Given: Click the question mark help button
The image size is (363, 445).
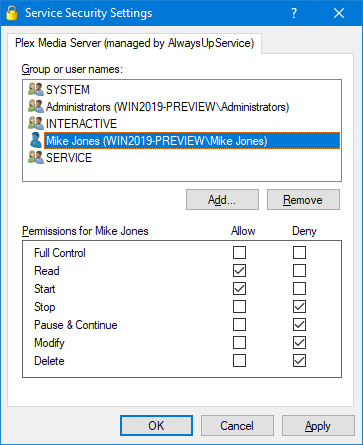Looking at the screenshot, I should point(294,13).
